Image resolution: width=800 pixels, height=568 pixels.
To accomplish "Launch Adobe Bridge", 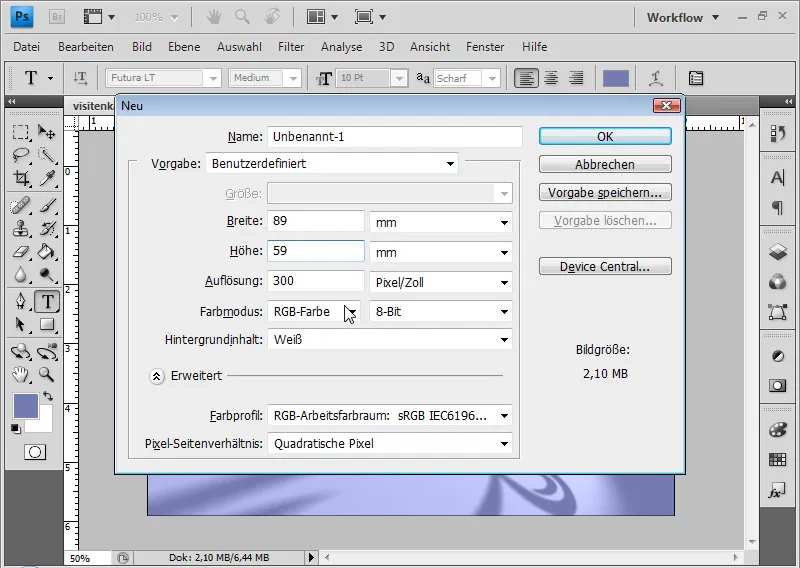I will click(x=57, y=17).
